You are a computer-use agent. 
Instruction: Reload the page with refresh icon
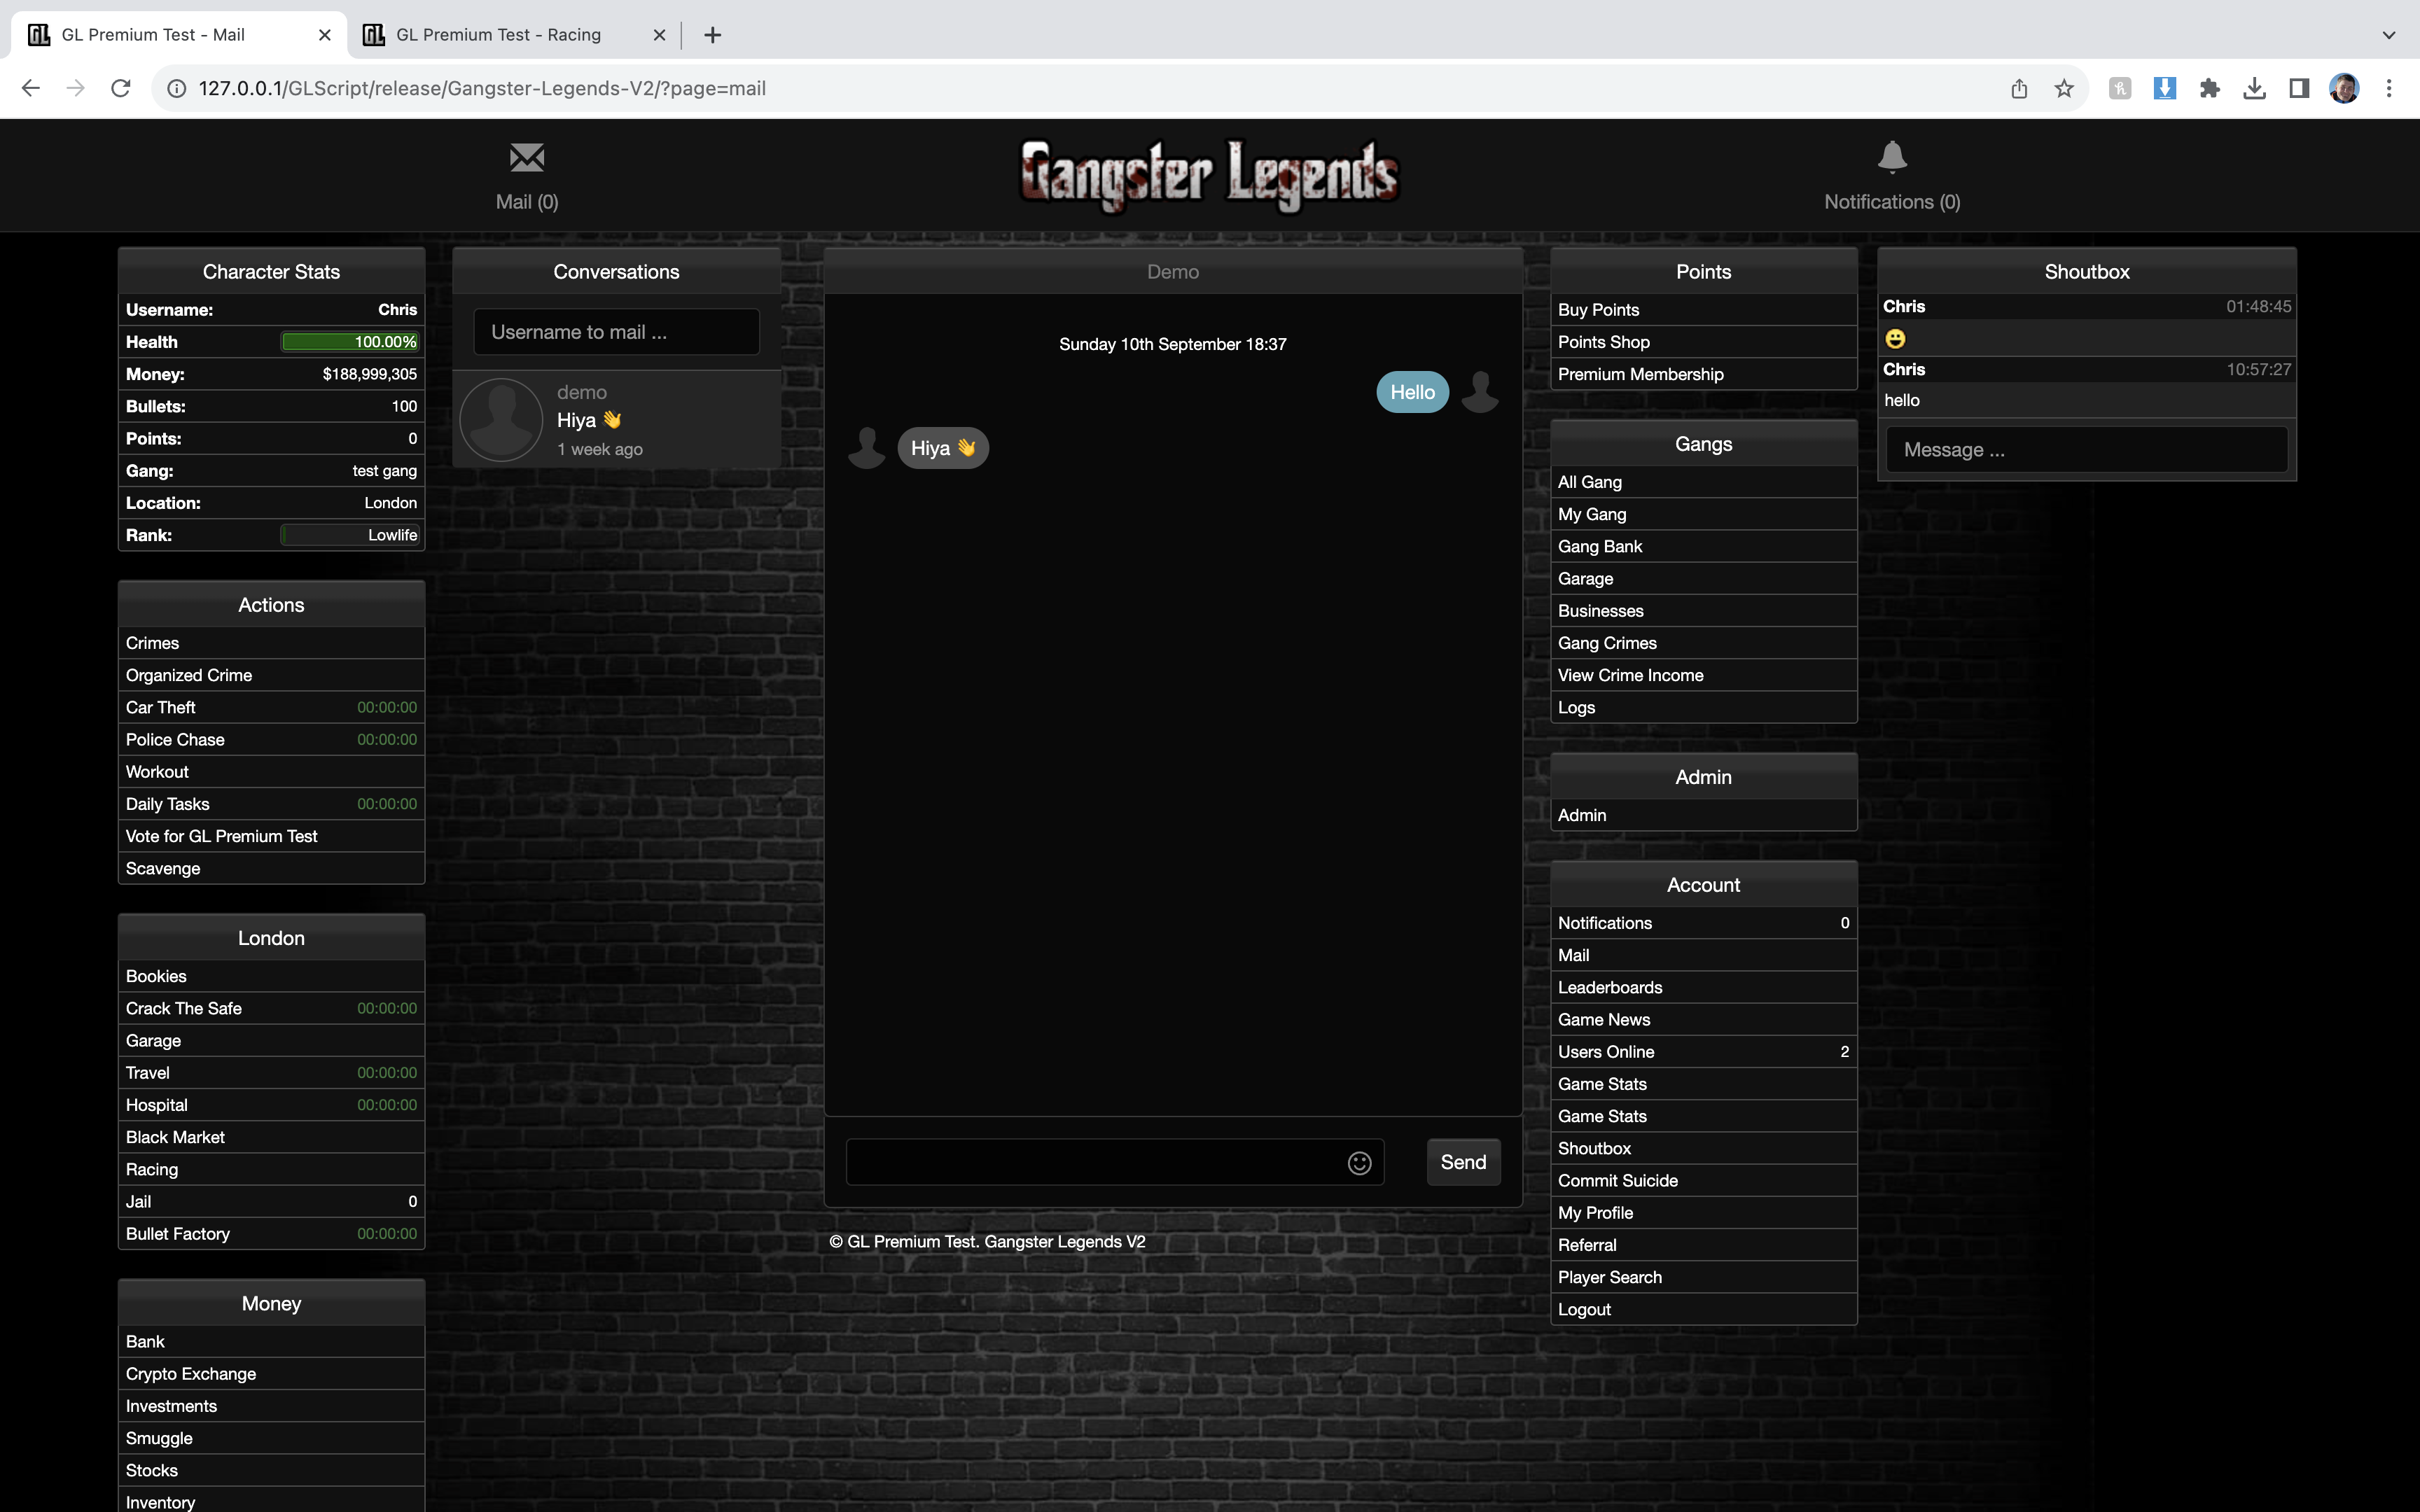[121, 89]
